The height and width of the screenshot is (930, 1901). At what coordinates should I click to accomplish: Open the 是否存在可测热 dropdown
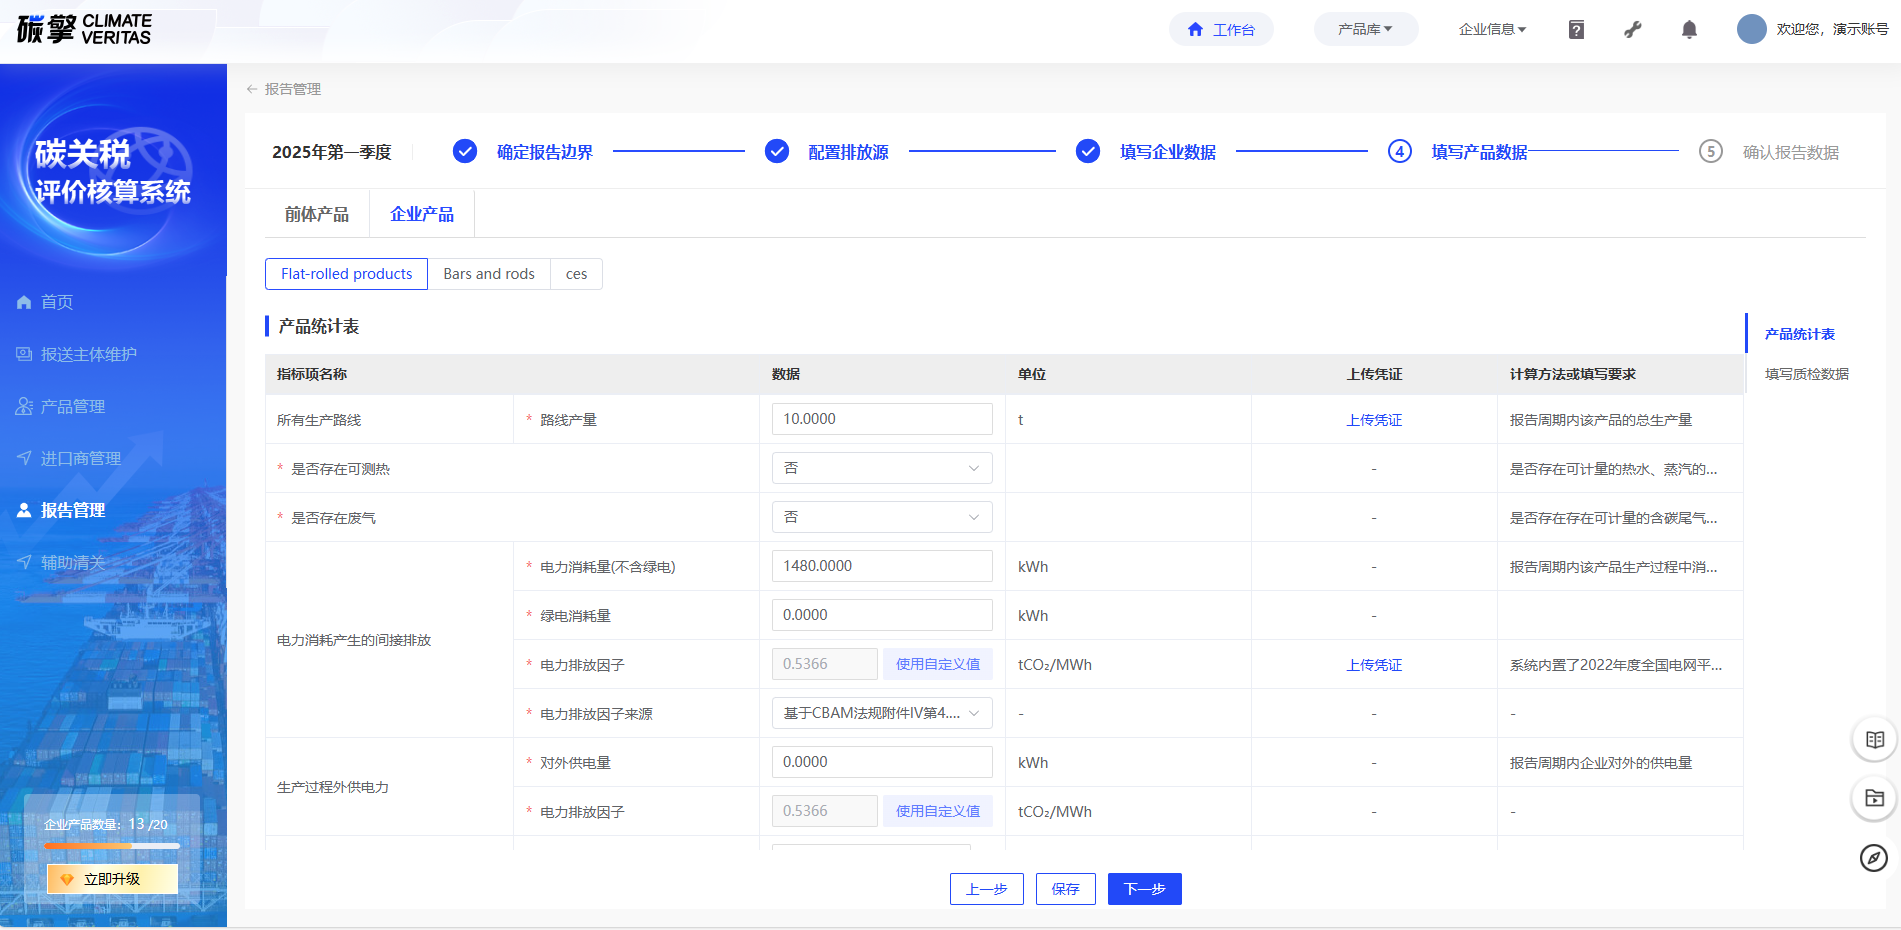click(x=881, y=468)
